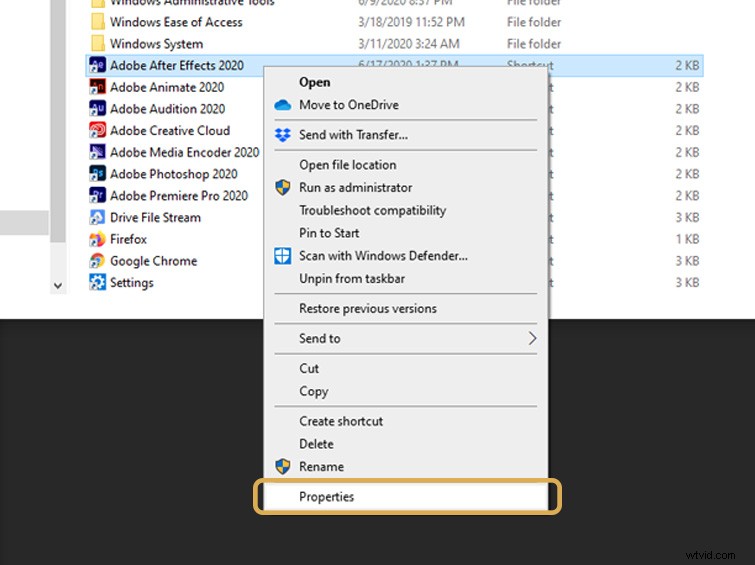
Task: Click the Adobe Animate 2020 icon
Action: [97, 87]
